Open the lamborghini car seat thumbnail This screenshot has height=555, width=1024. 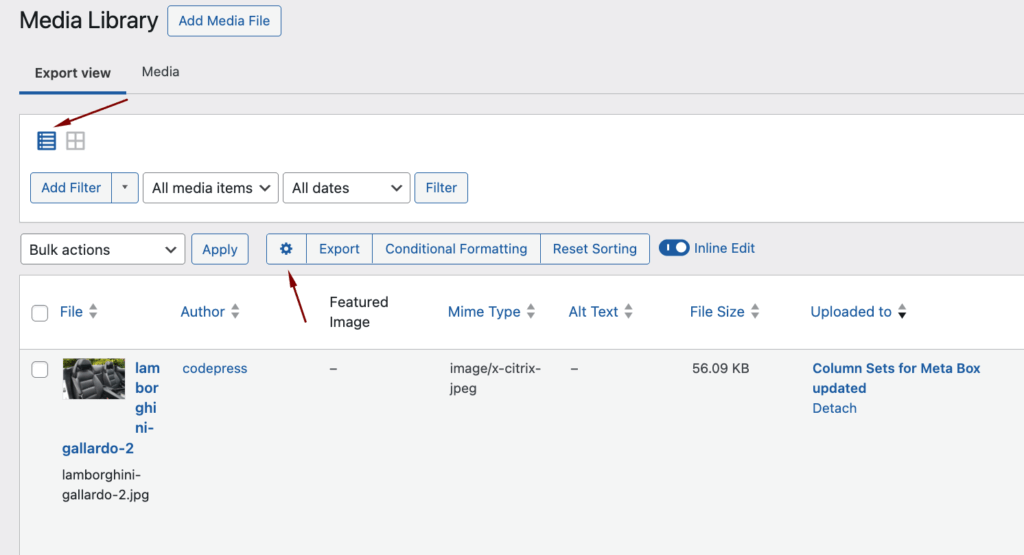click(x=94, y=379)
